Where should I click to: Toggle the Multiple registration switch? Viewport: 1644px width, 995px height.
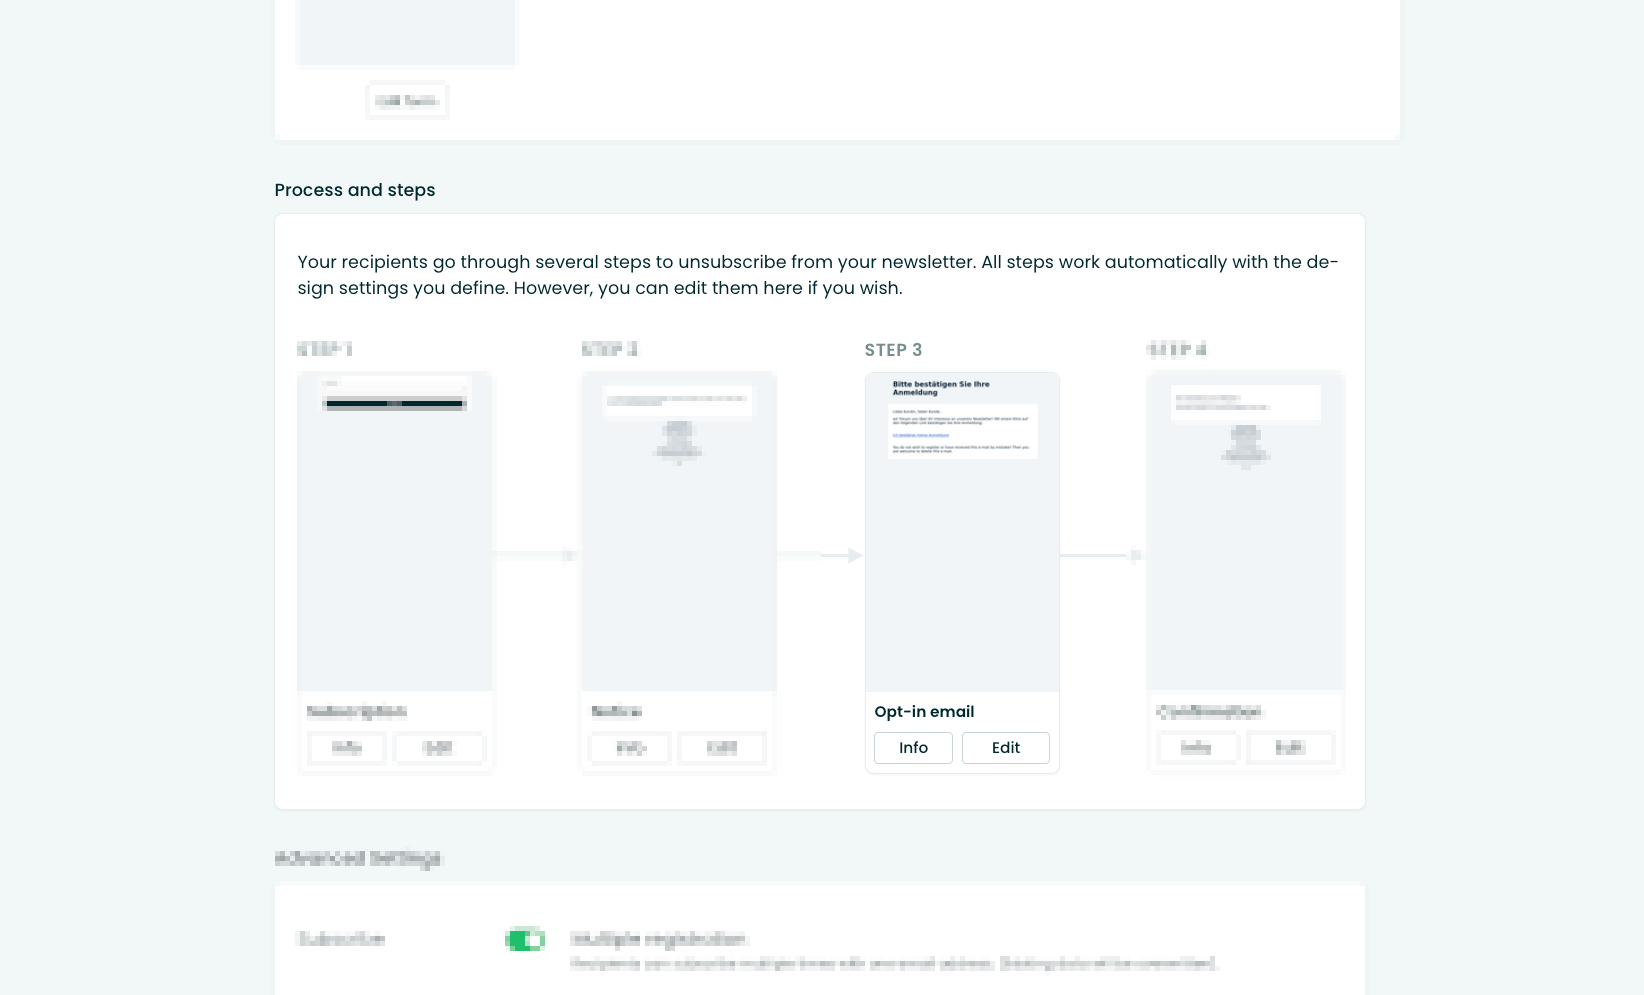point(525,940)
